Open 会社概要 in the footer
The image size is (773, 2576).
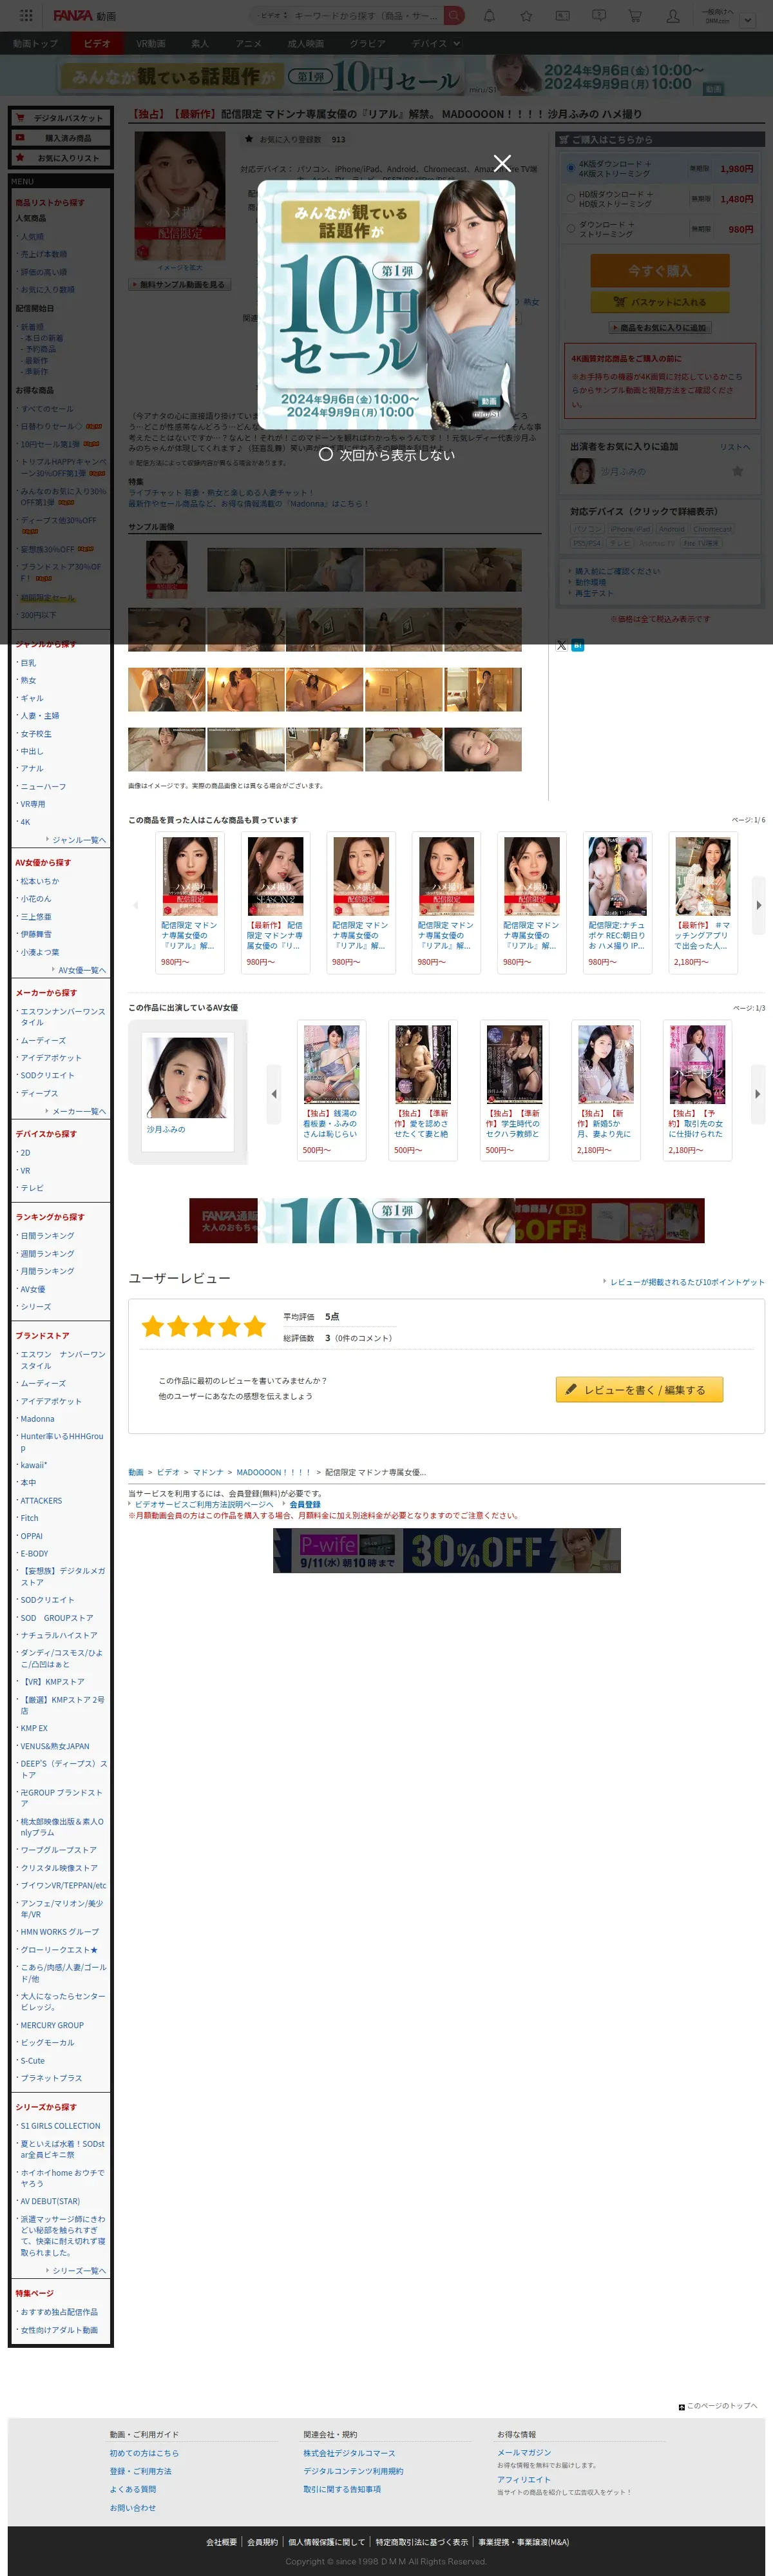coord(221,2541)
